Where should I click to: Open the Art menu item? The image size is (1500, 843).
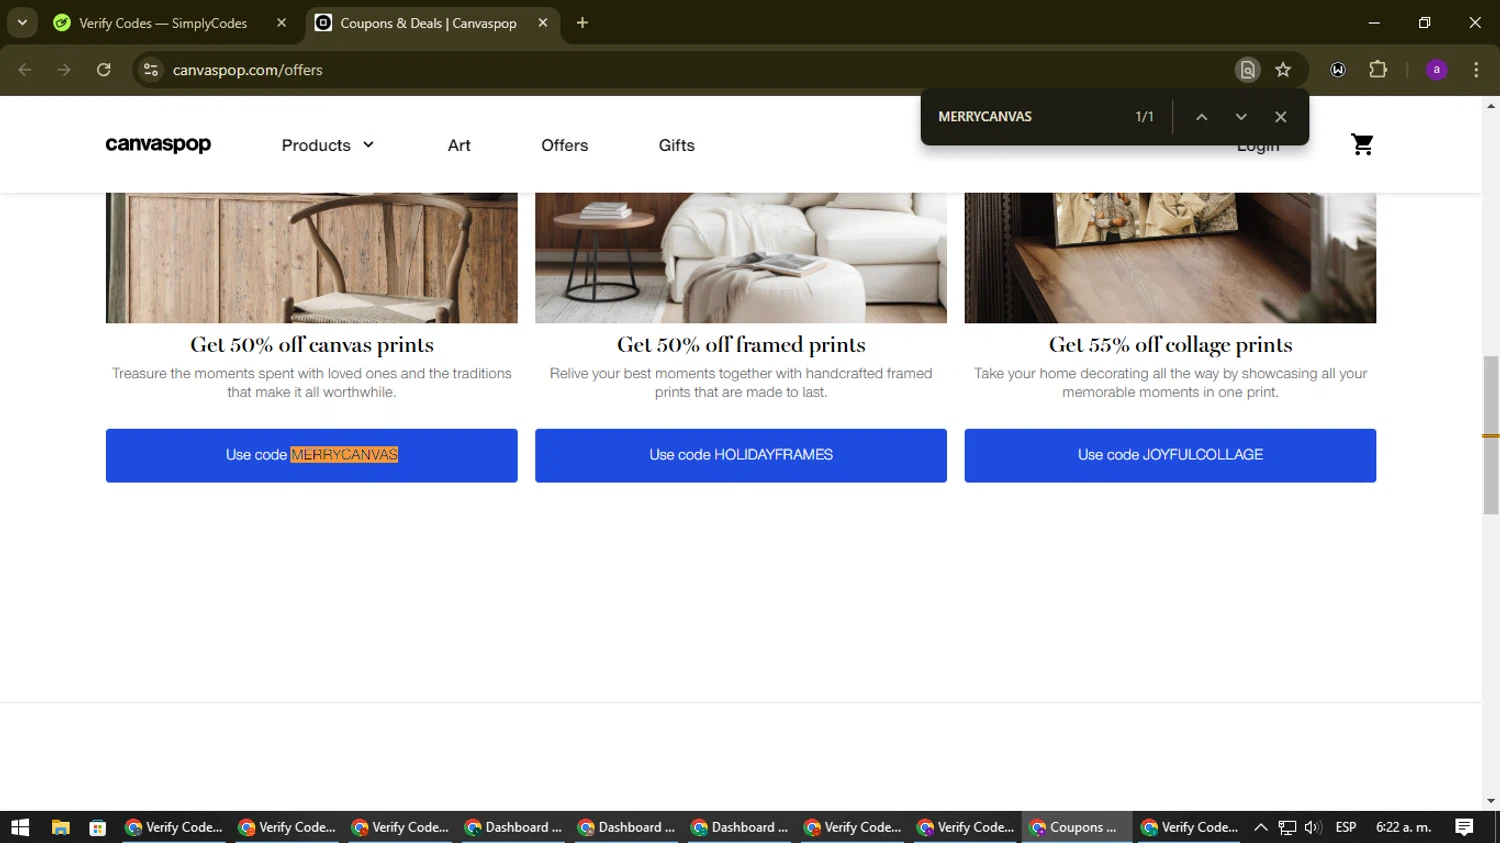(x=459, y=145)
